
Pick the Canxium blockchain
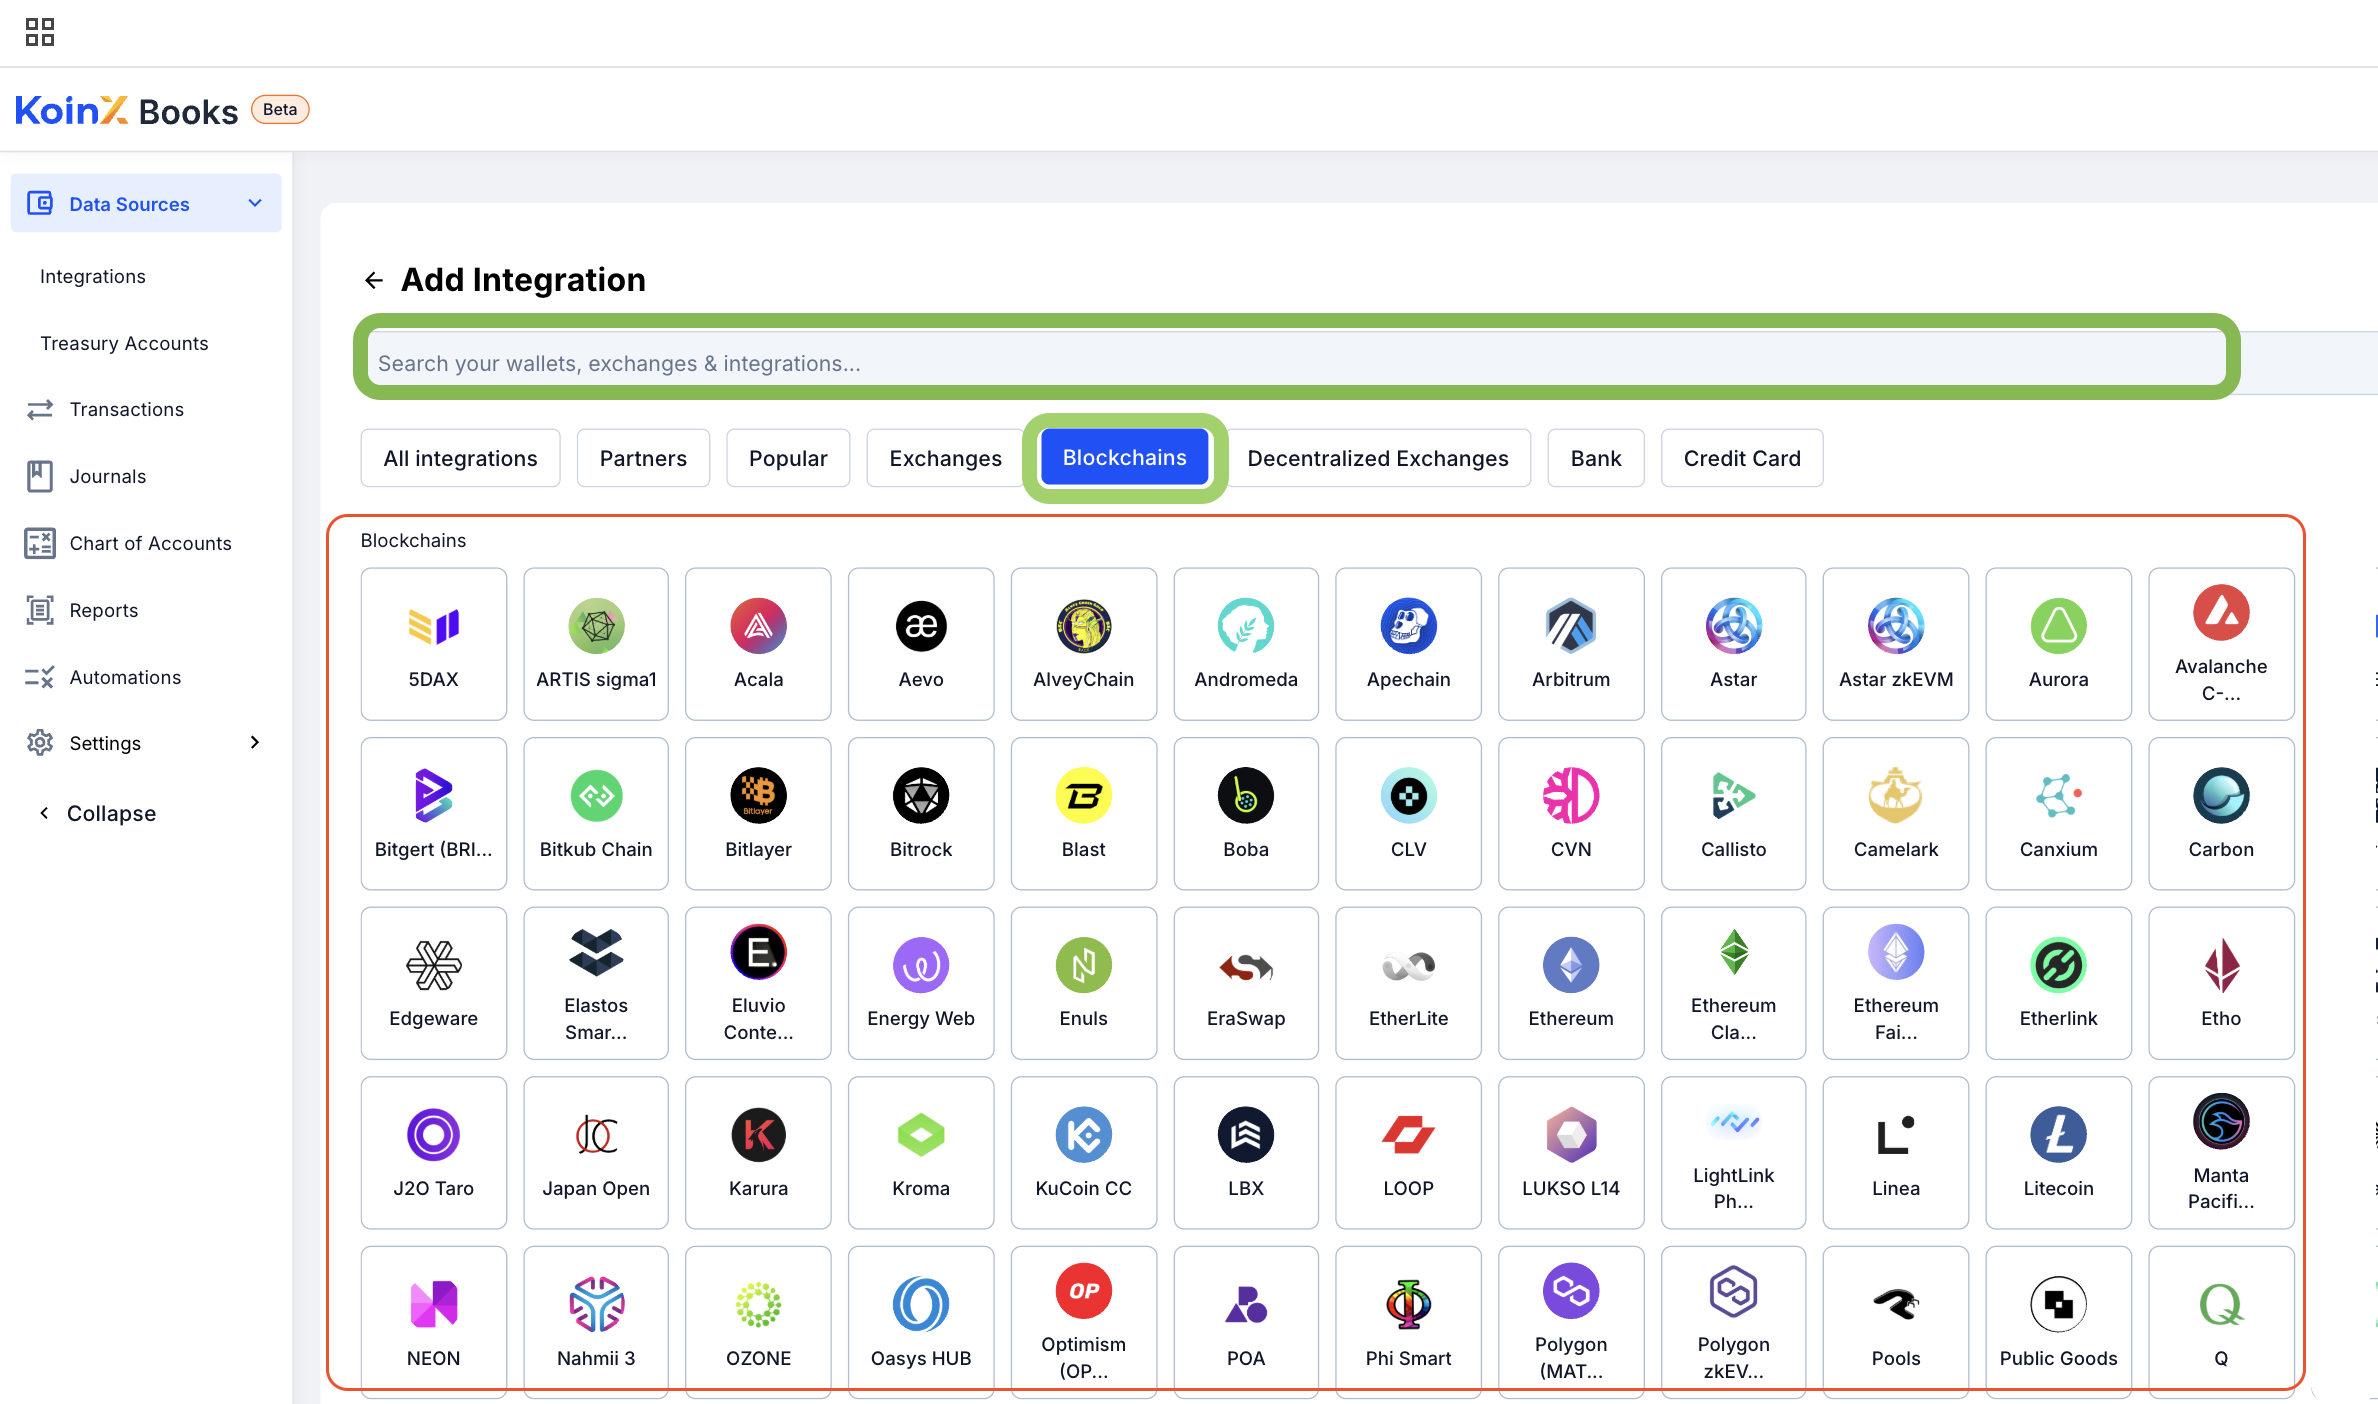(2058, 813)
